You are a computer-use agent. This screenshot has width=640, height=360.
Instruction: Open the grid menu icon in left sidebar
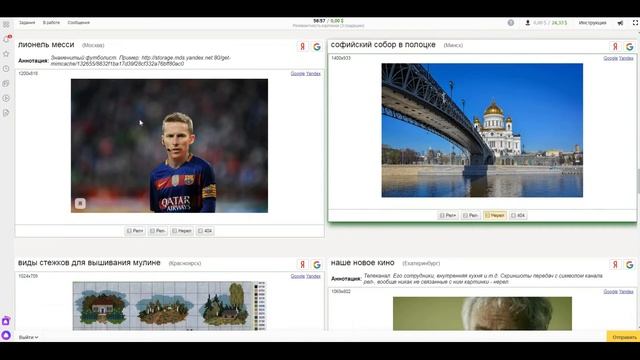point(6,24)
